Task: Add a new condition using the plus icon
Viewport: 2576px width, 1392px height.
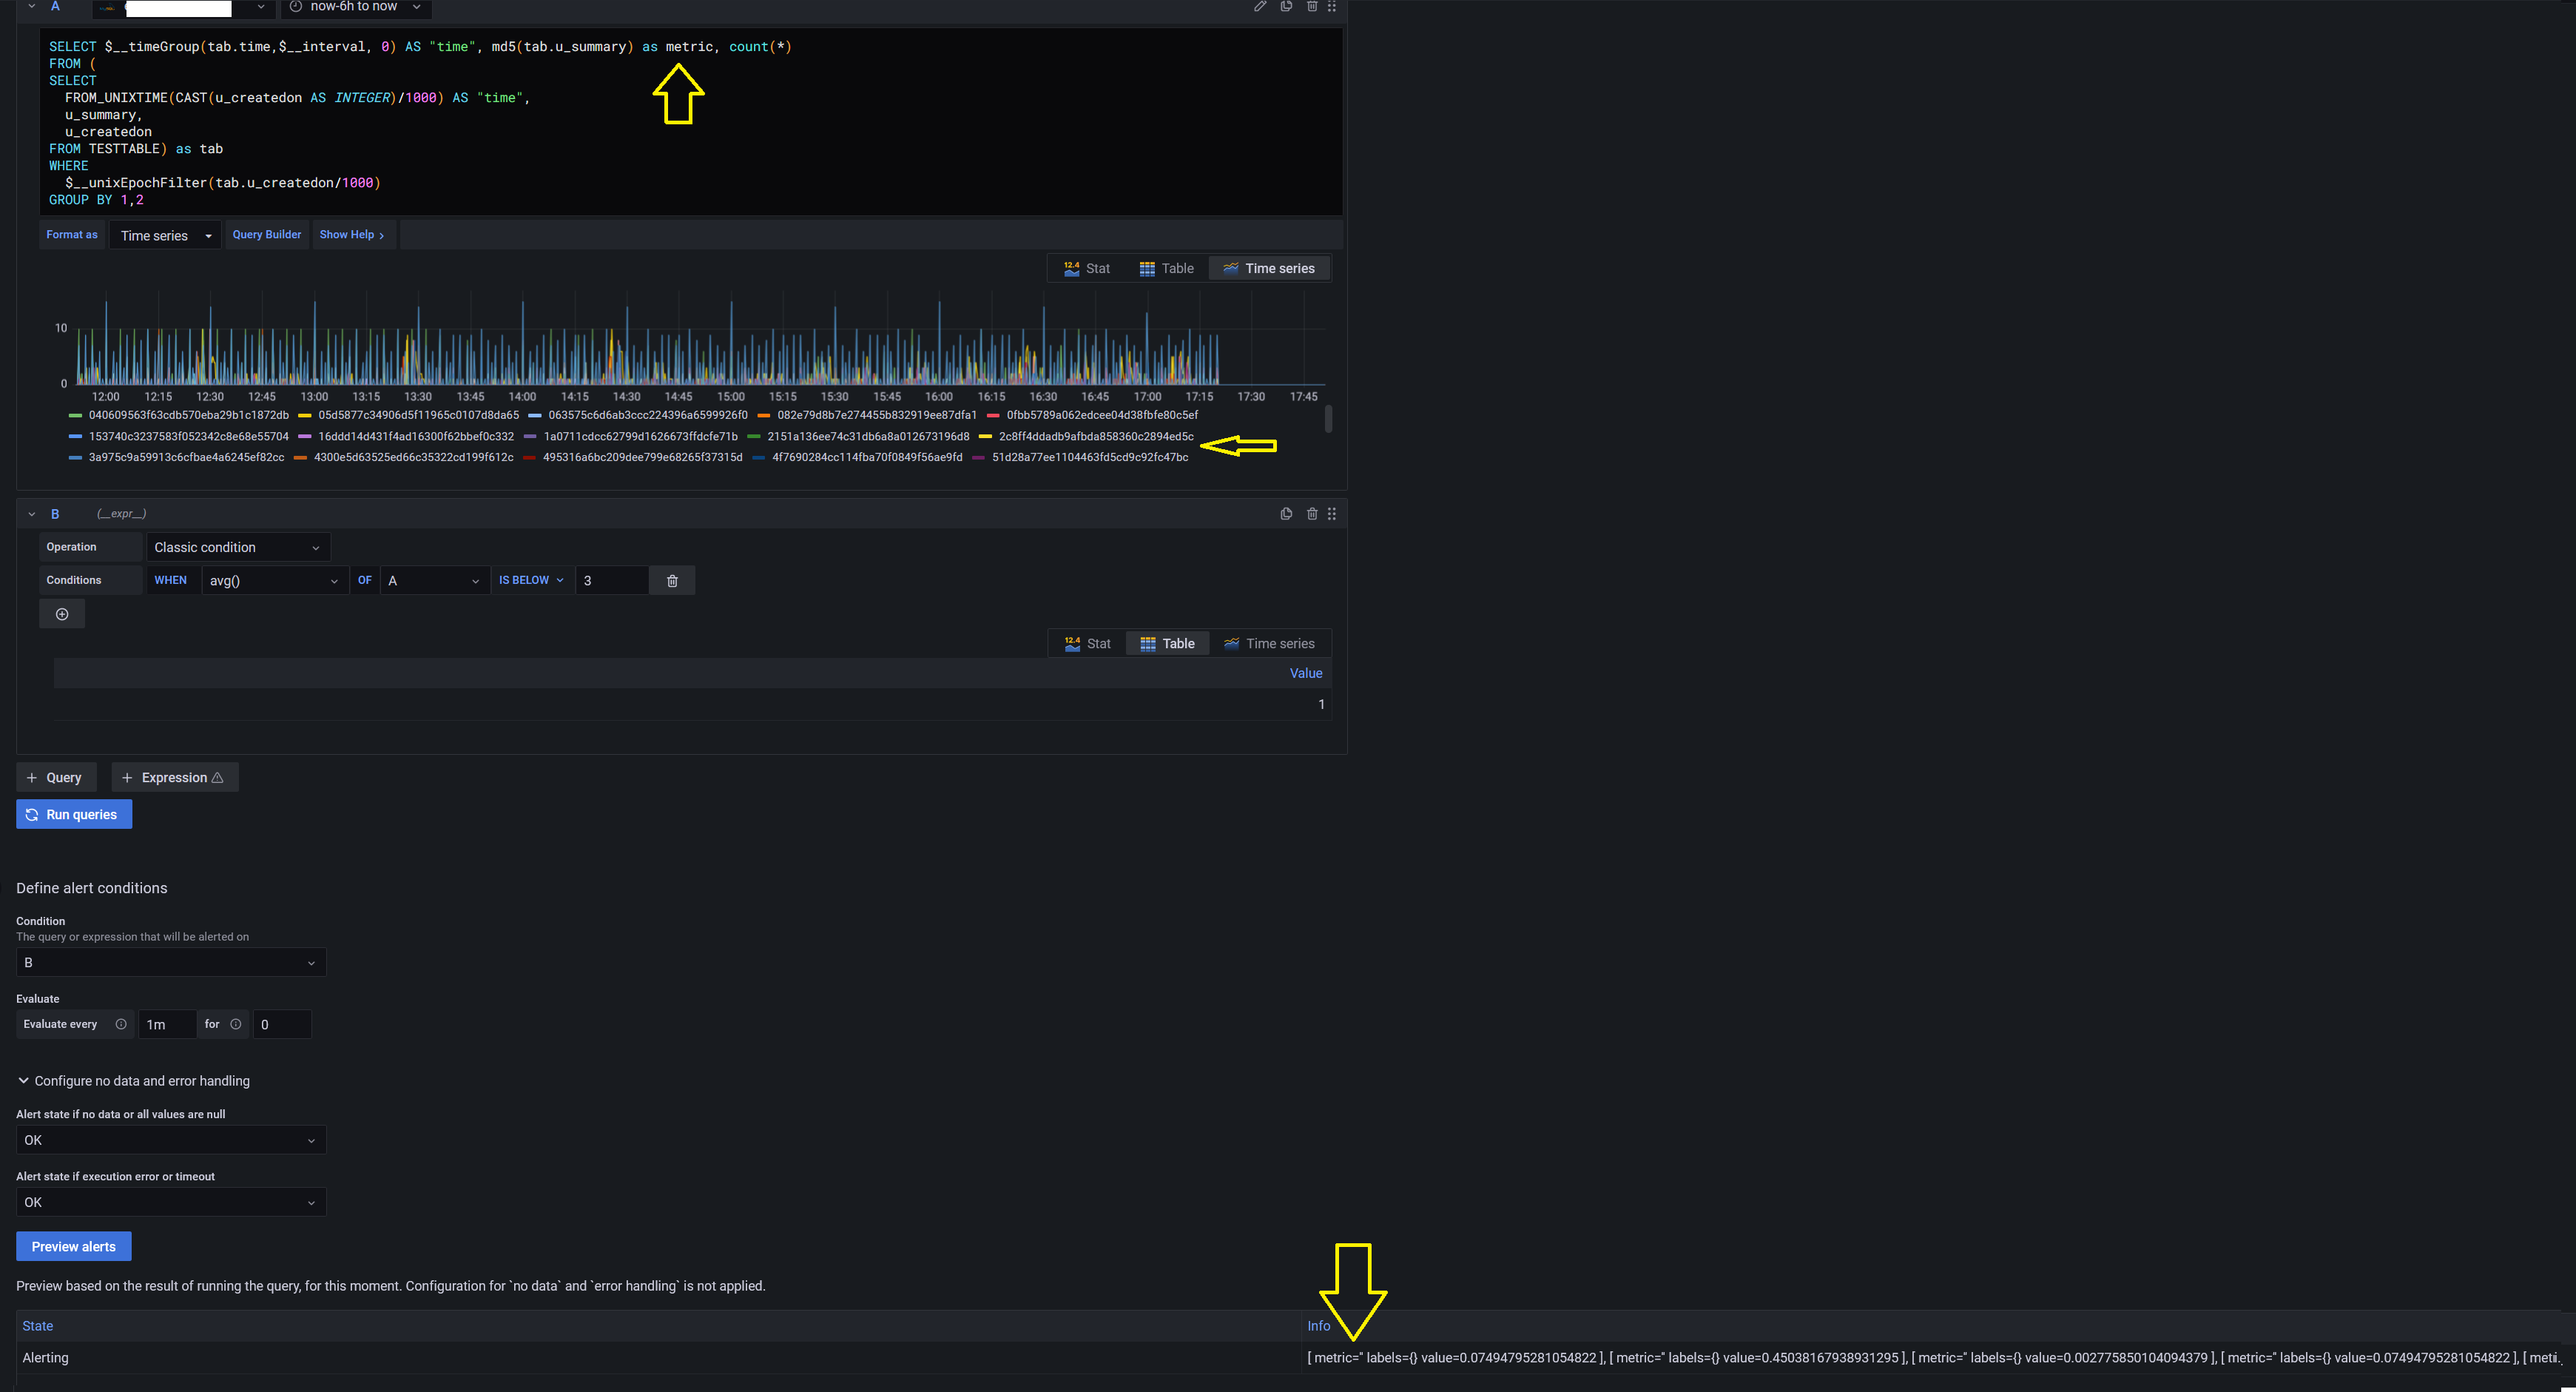Action: tap(61, 613)
